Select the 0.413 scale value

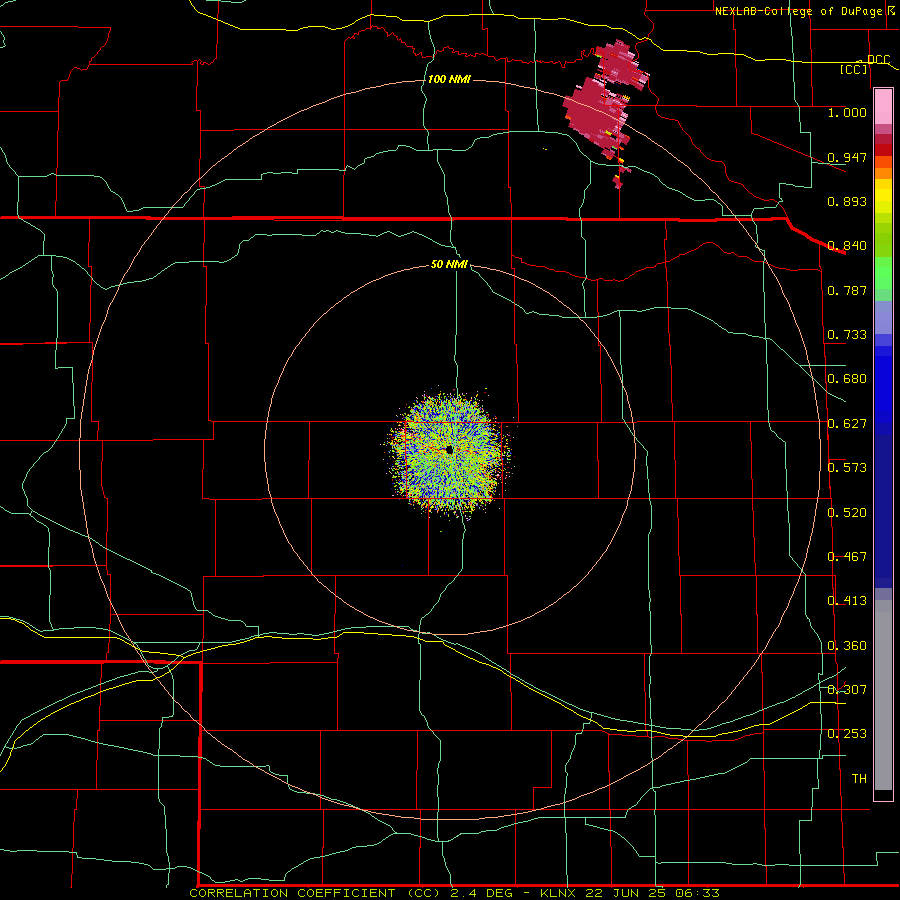(x=847, y=601)
